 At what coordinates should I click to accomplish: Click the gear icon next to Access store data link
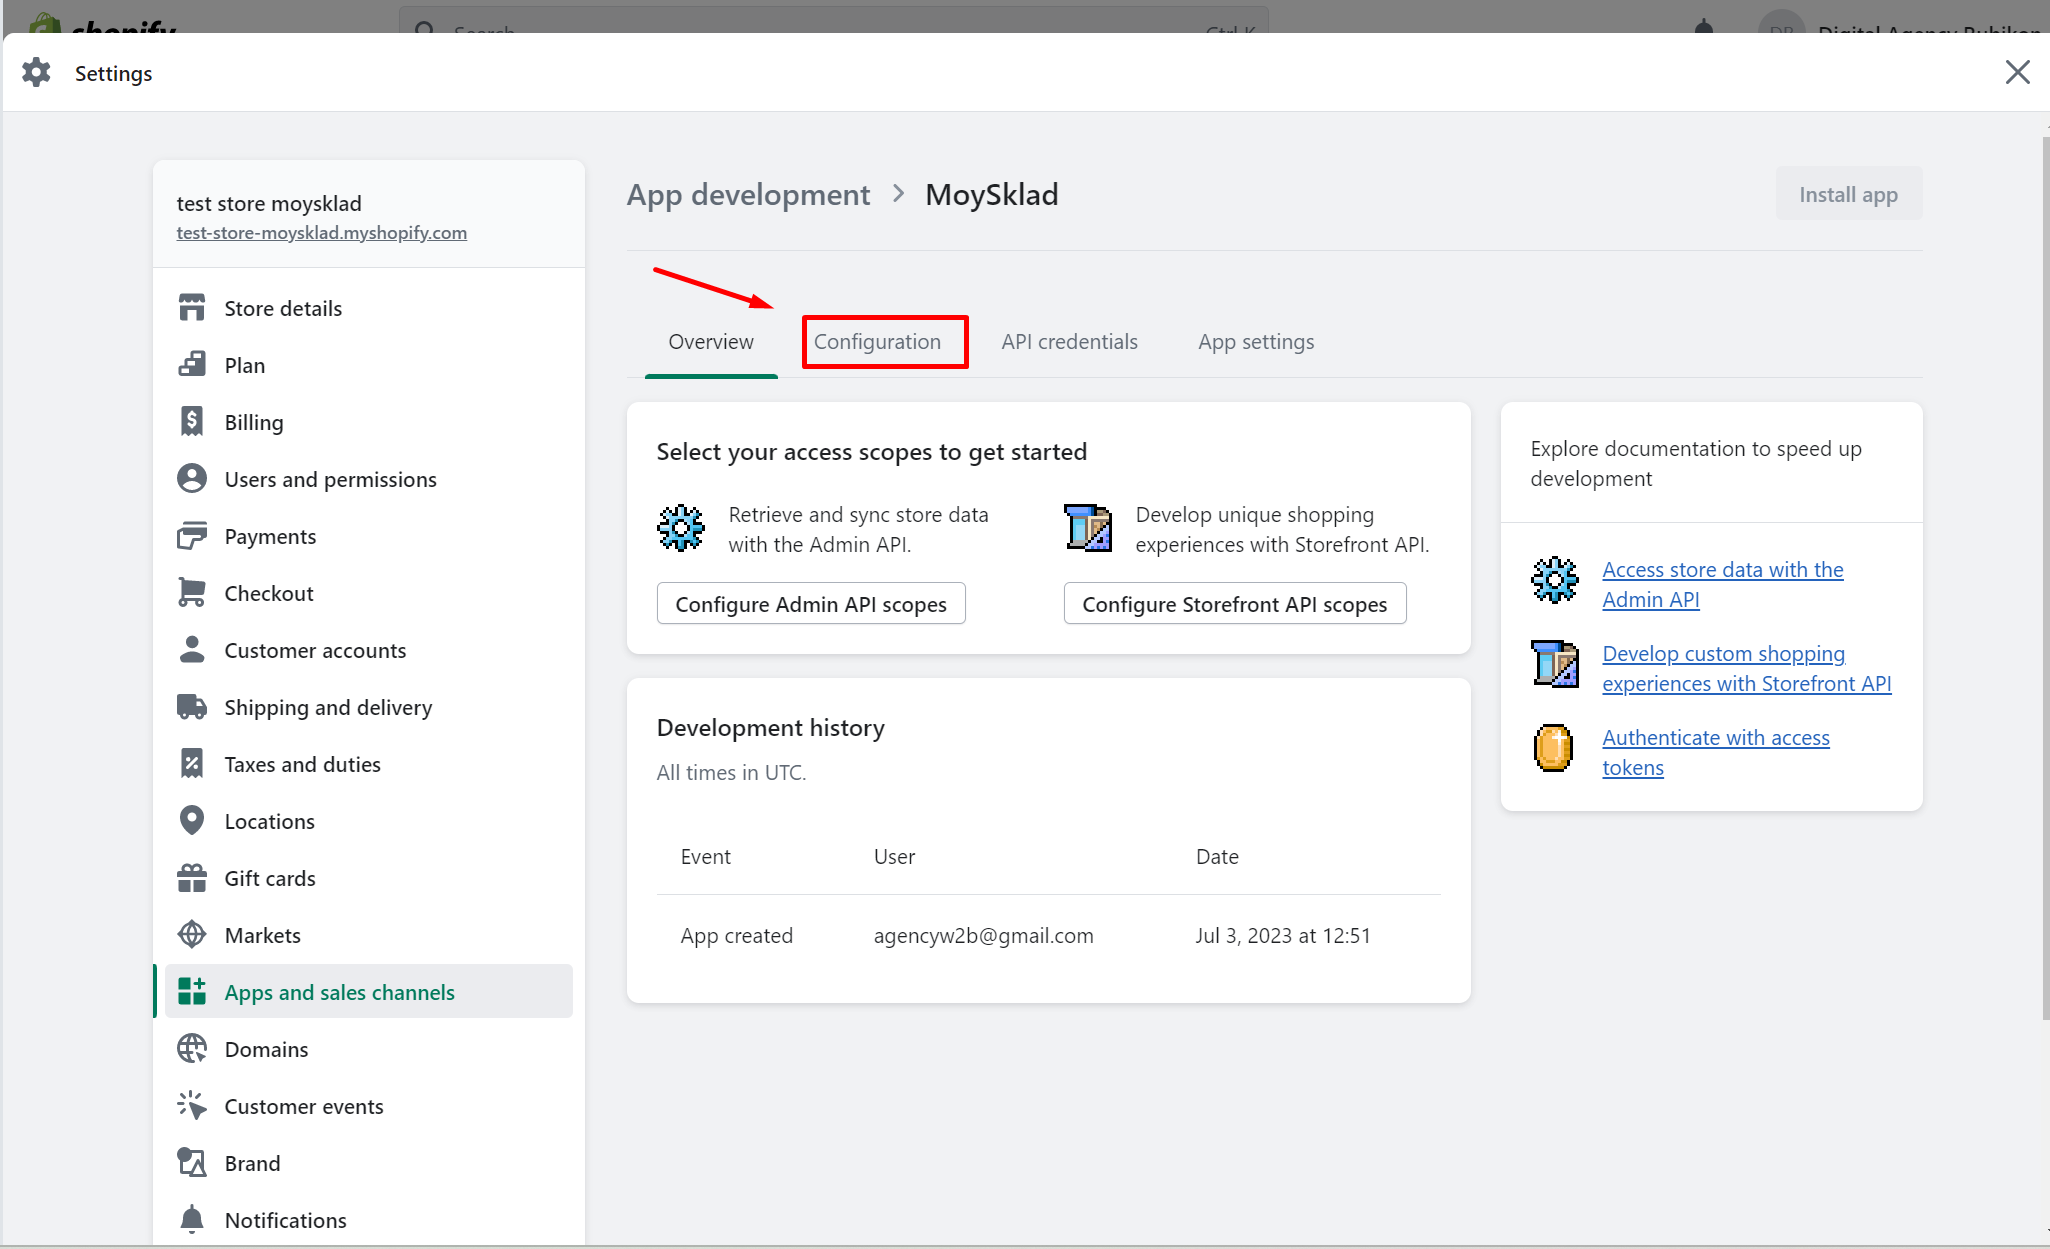pos(1554,581)
